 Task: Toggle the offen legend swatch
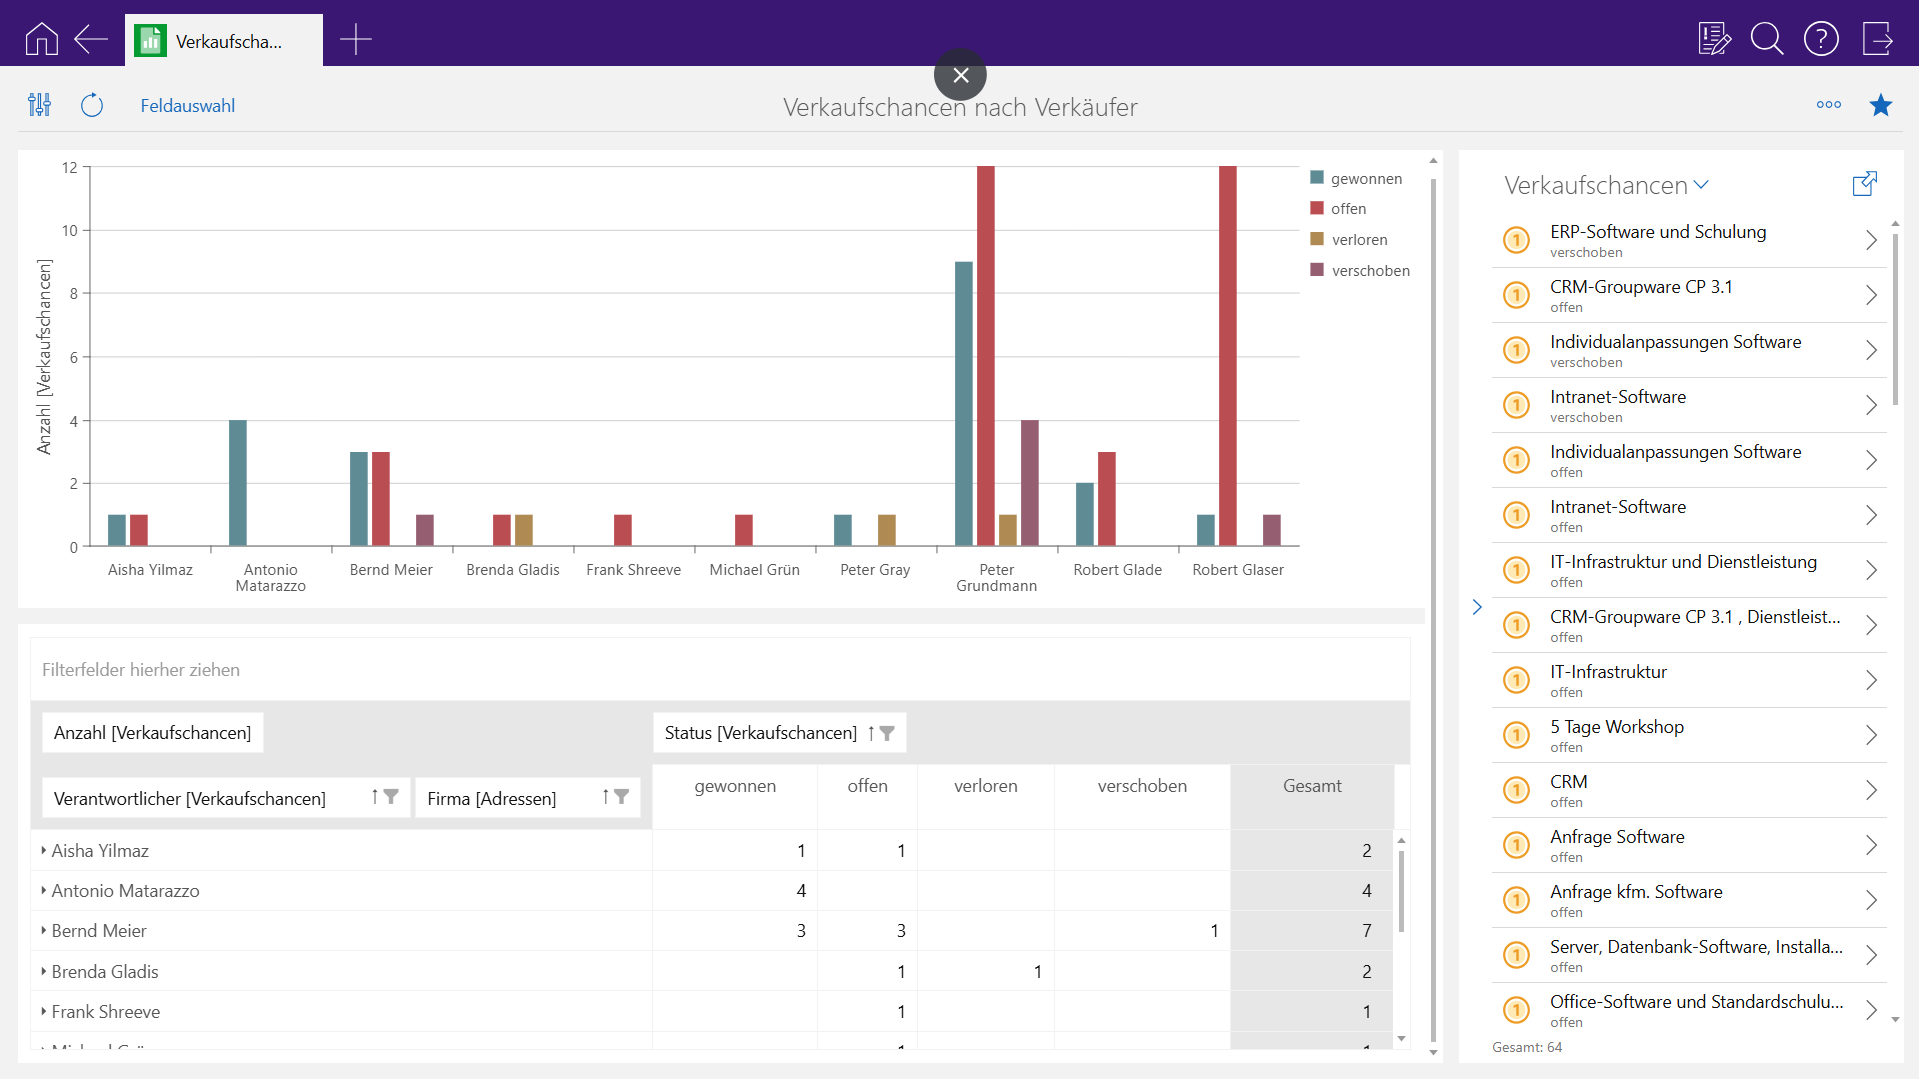1317,208
